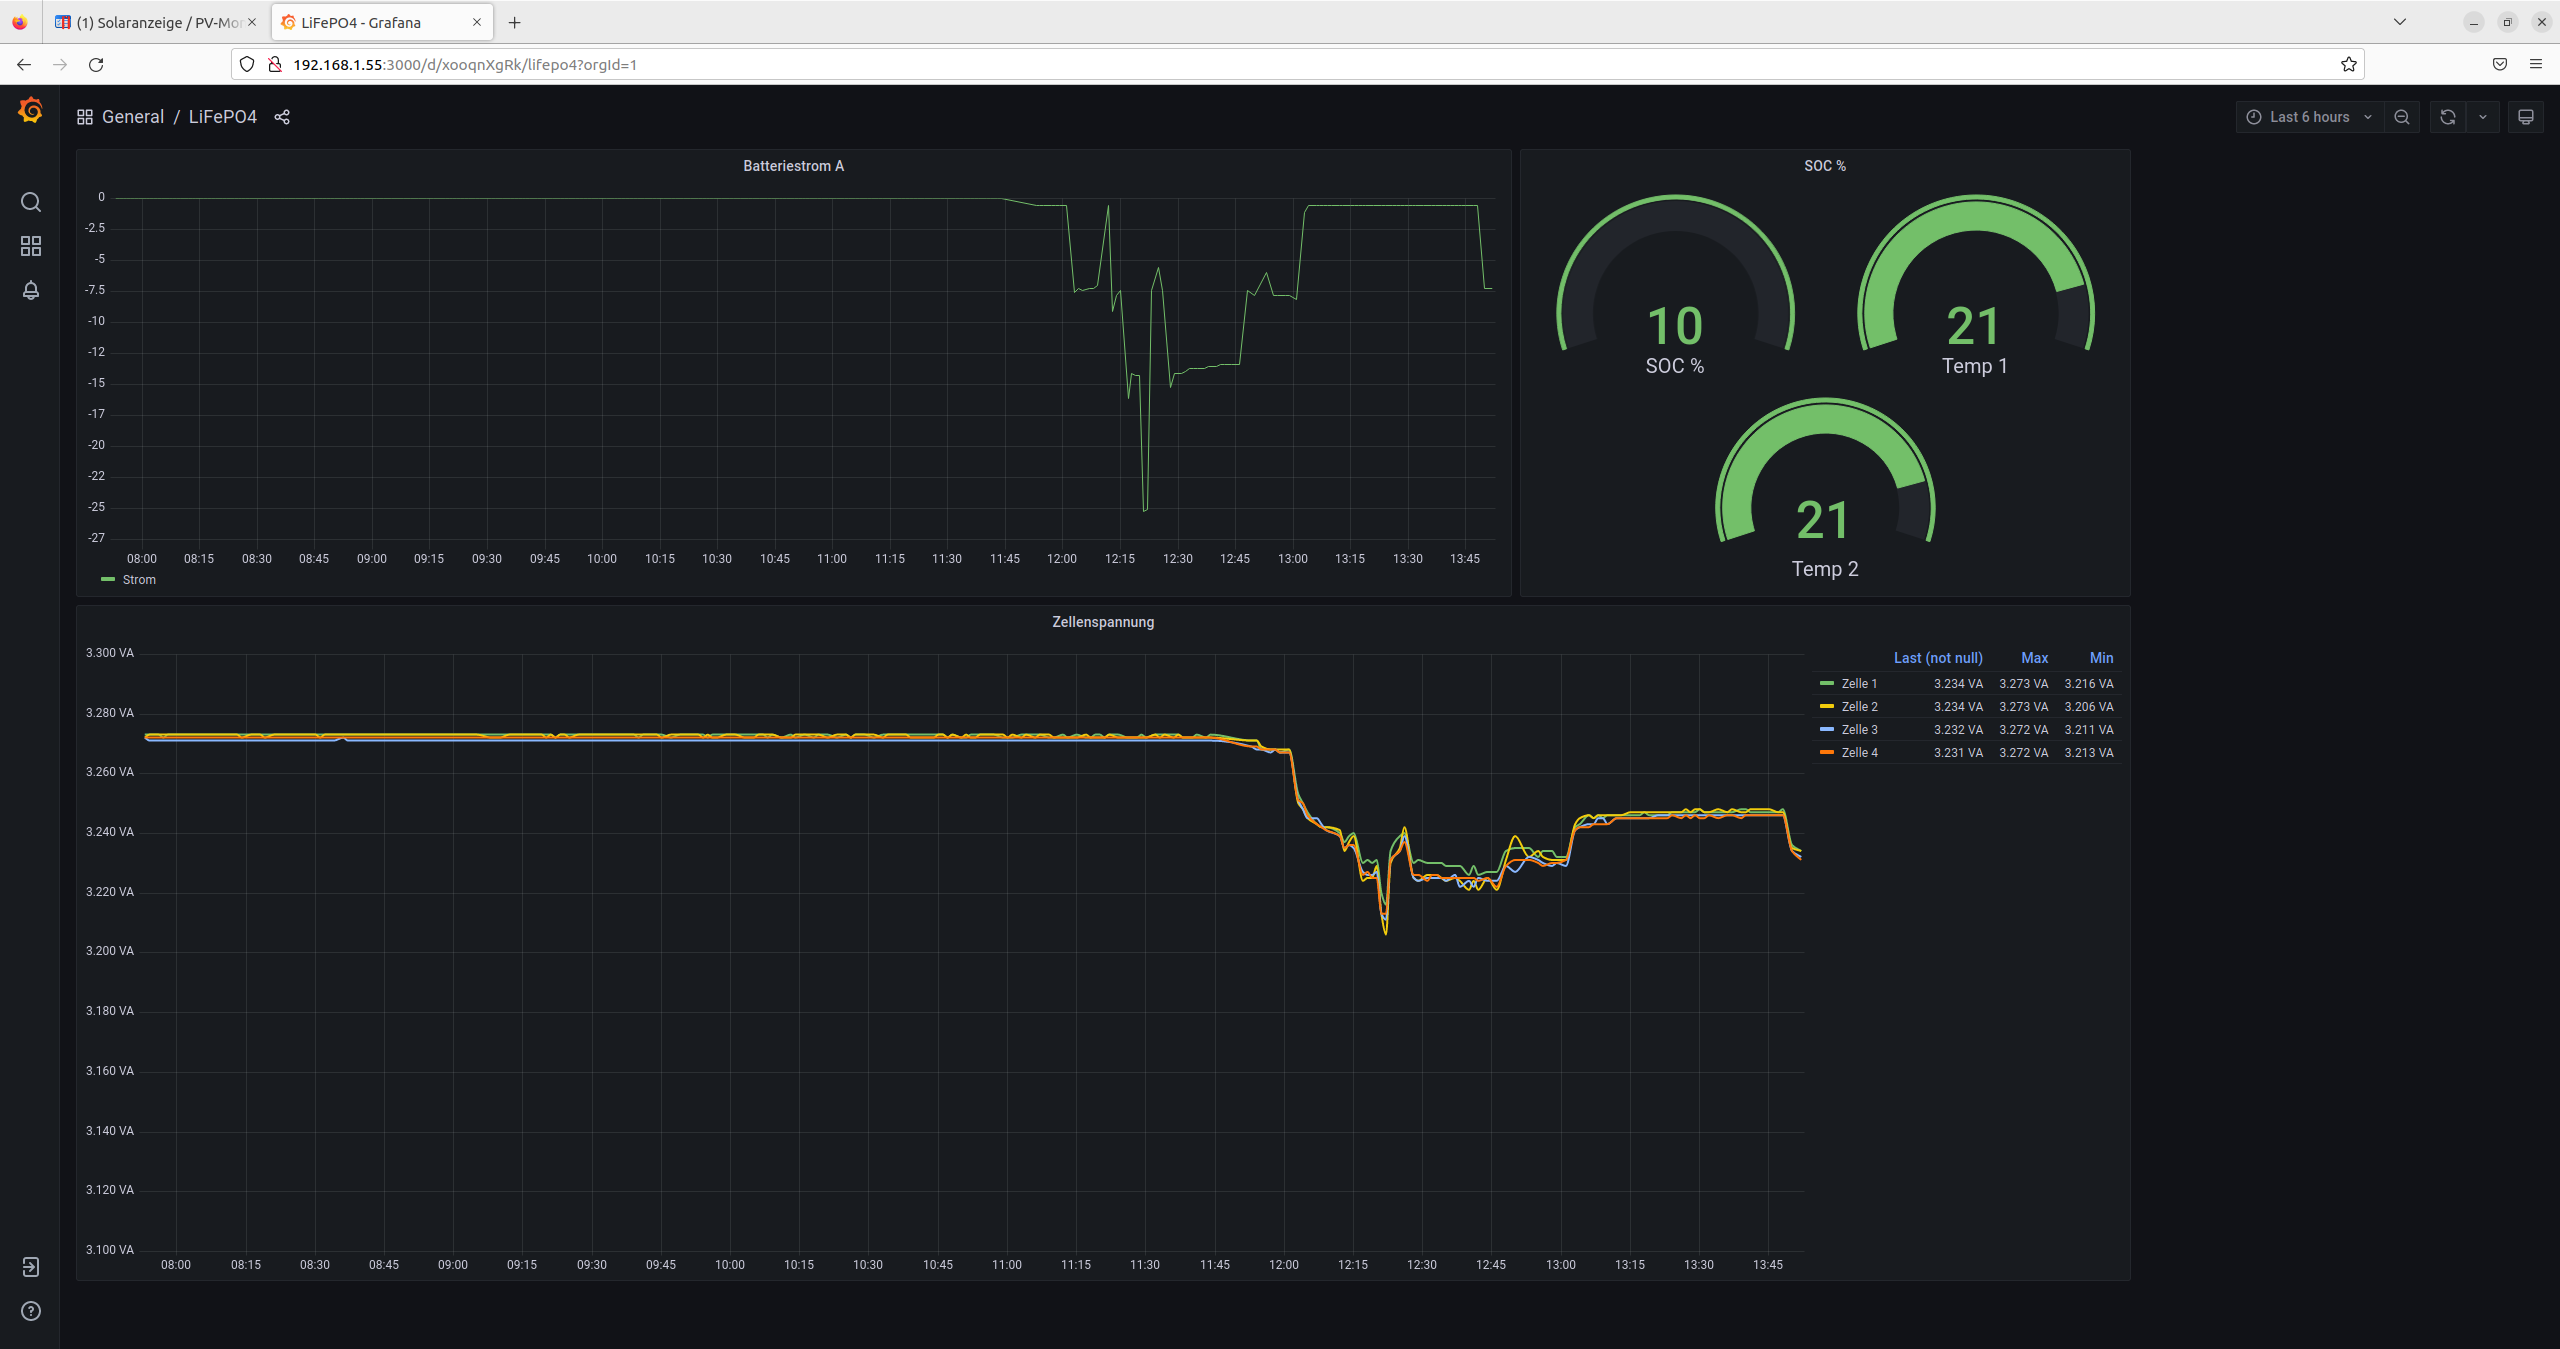
Task: Click the sign-in icon in sidebar
Action: [x=30, y=1267]
